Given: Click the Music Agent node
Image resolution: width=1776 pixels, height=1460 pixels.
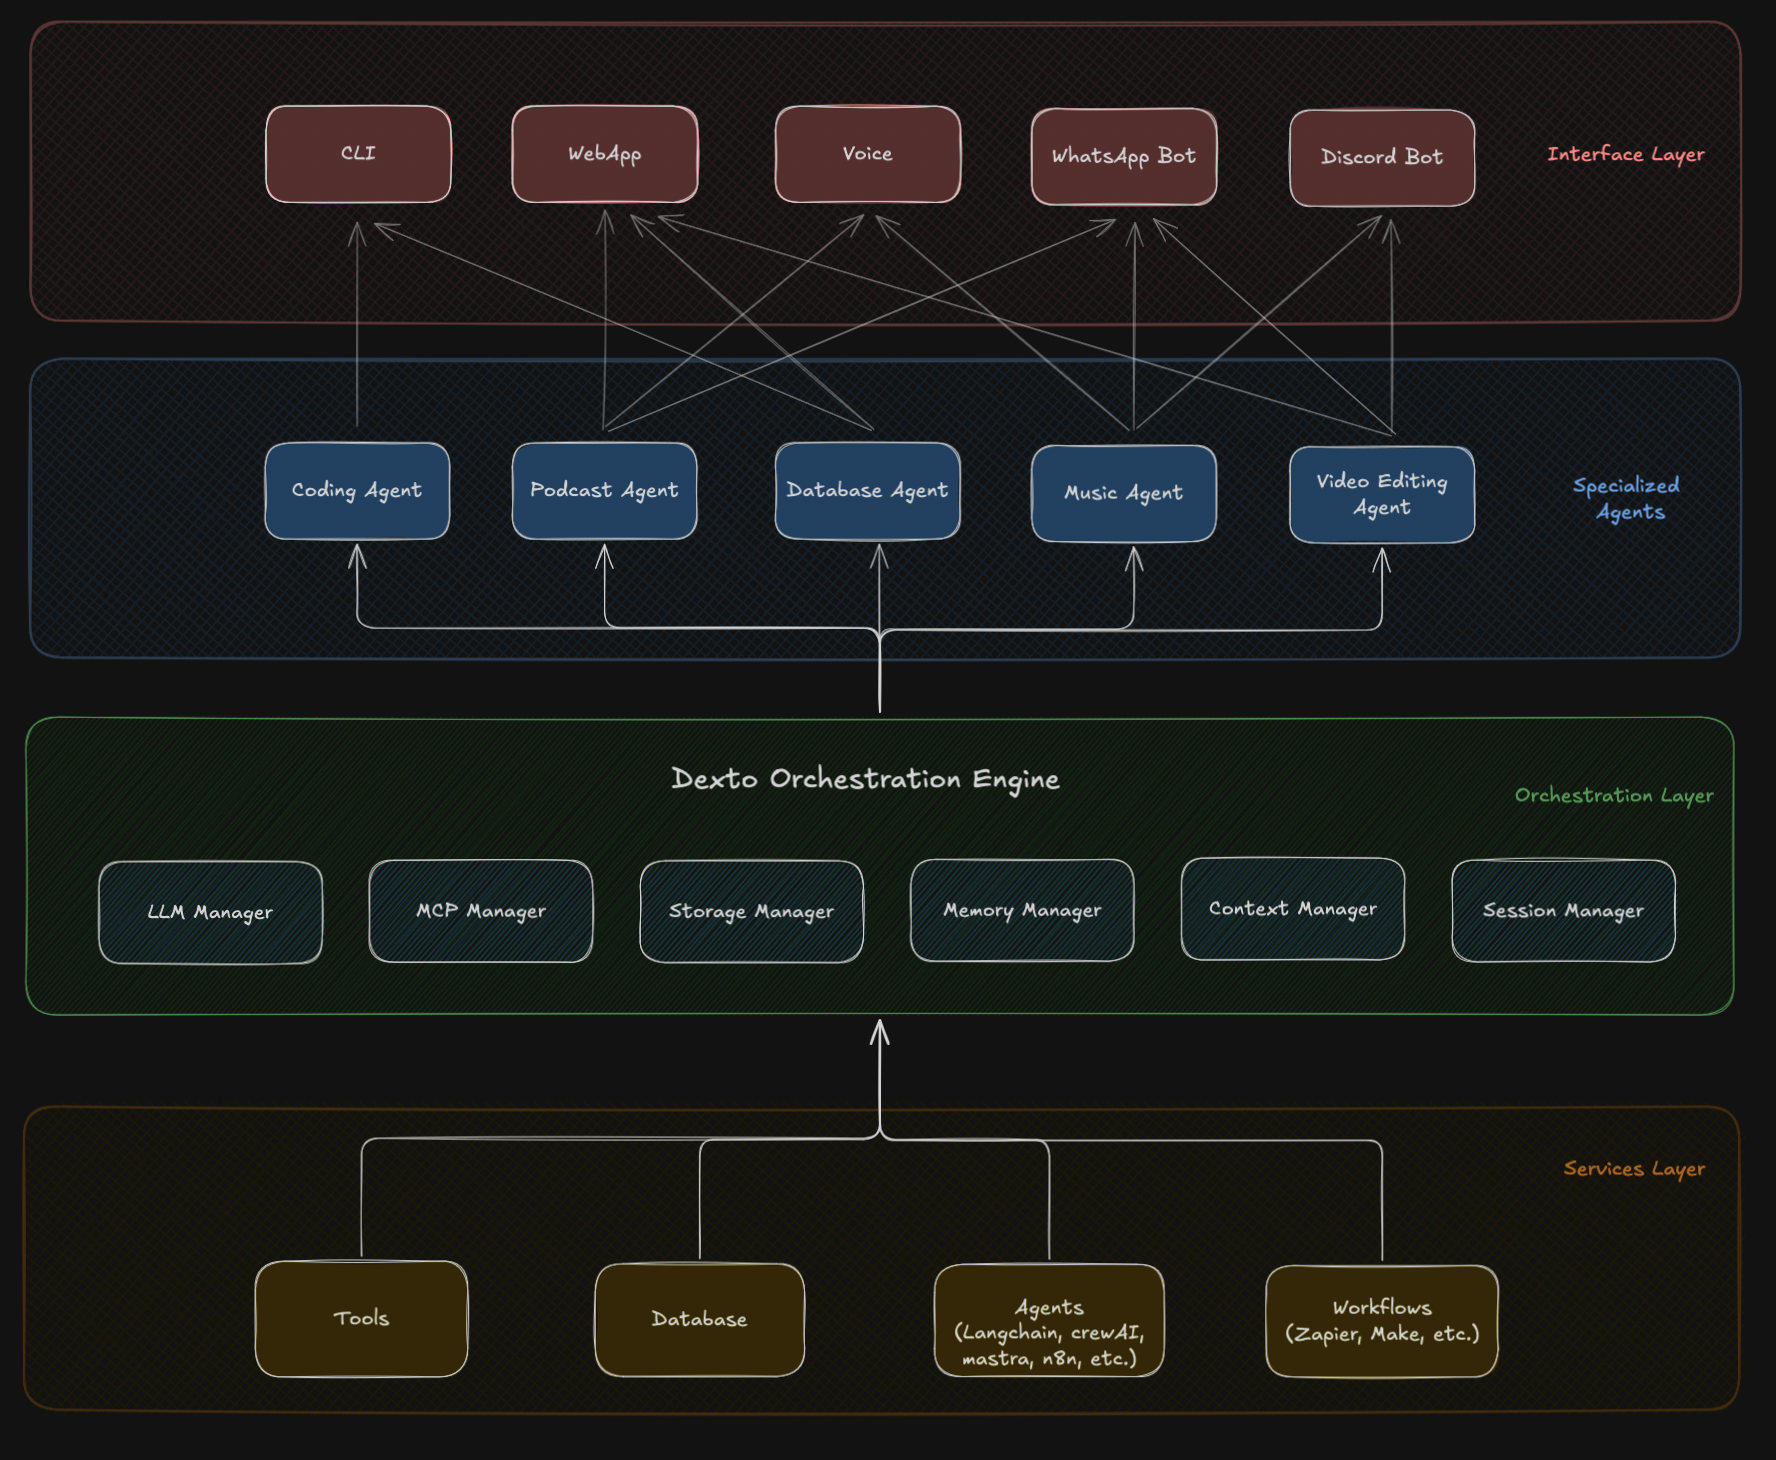Looking at the screenshot, I should pyautogui.click(x=1123, y=493).
